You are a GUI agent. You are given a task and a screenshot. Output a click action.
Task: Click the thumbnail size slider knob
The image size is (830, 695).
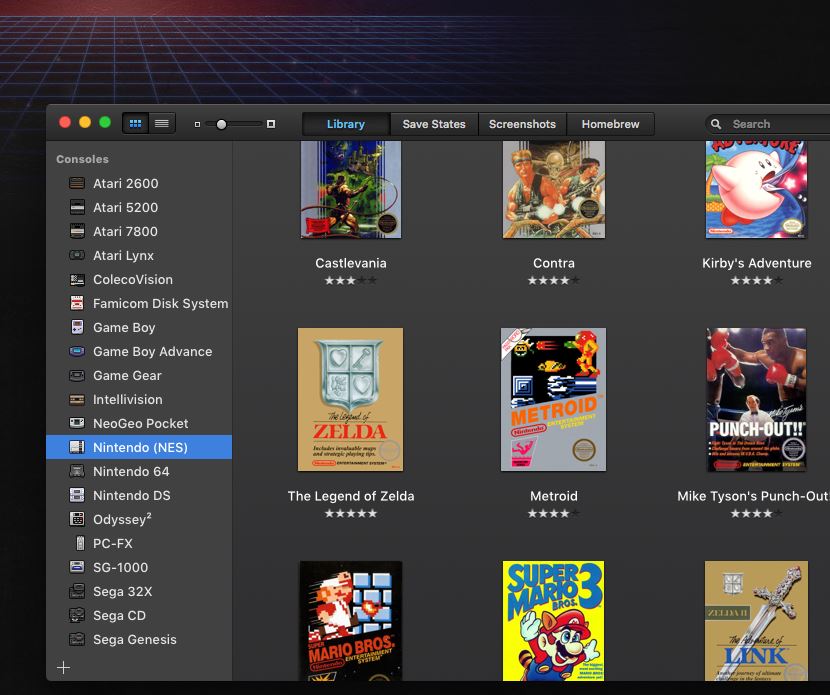pos(221,124)
